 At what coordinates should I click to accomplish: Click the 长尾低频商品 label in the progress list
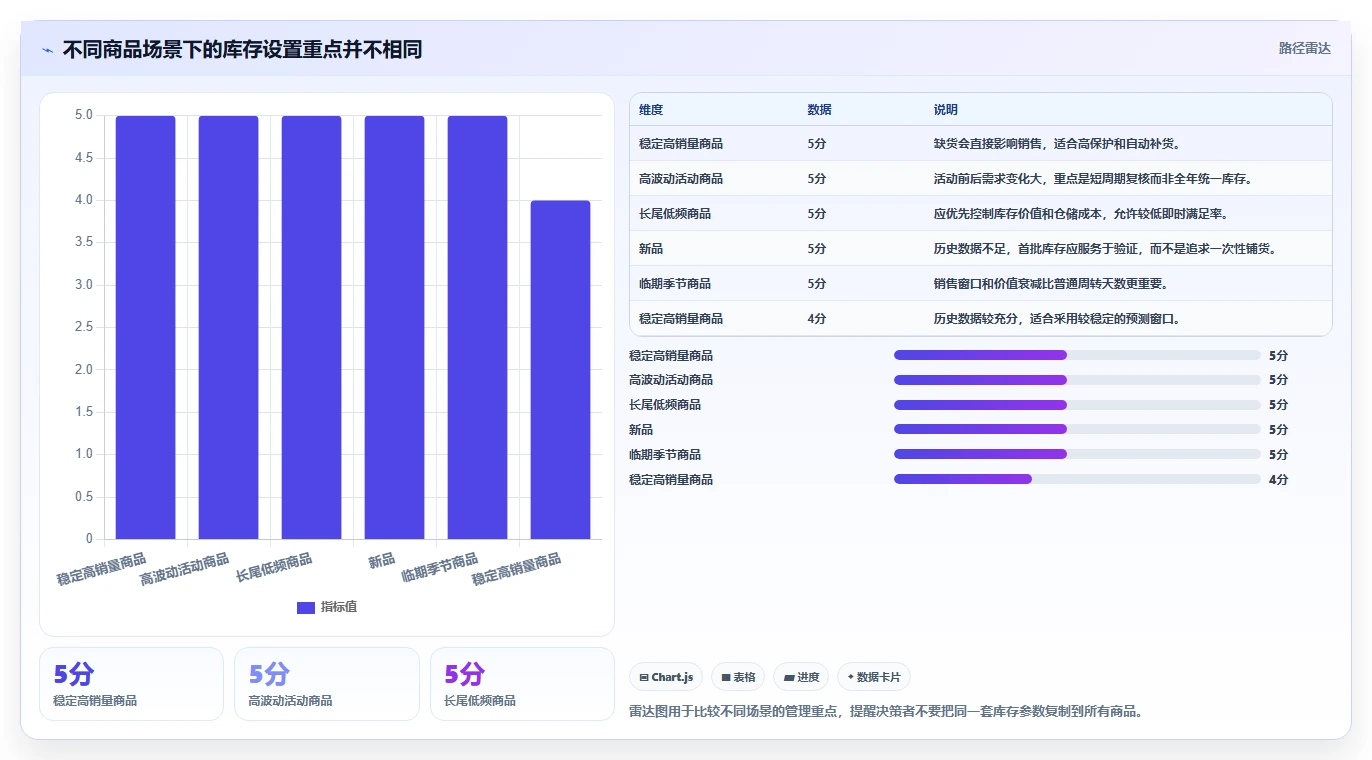[x=665, y=405]
